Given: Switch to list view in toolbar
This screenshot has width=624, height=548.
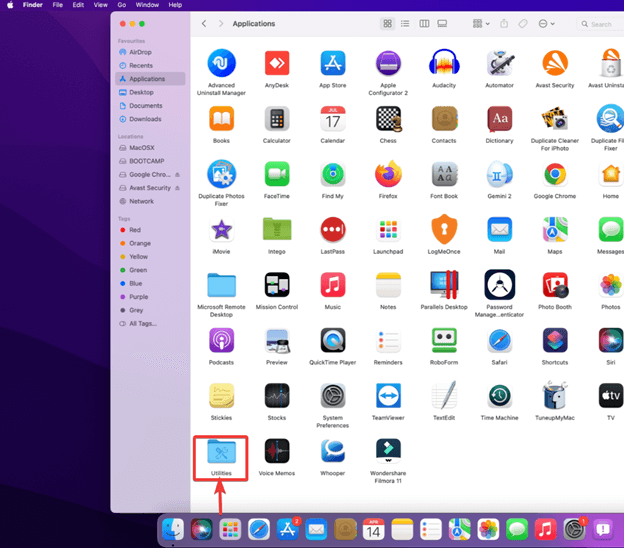Looking at the screenshot, I should (x=405, y=24).
